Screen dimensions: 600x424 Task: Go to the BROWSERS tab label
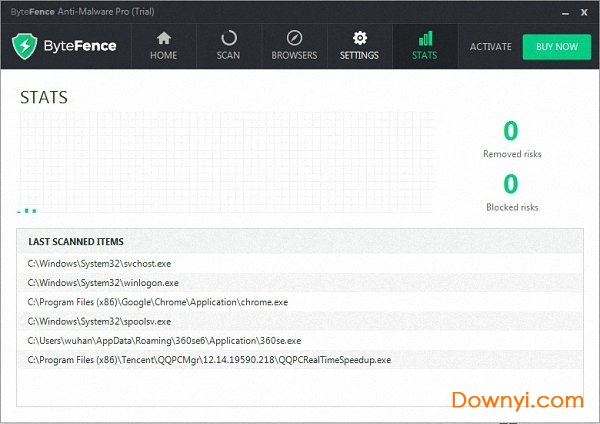tap(294, 55)
